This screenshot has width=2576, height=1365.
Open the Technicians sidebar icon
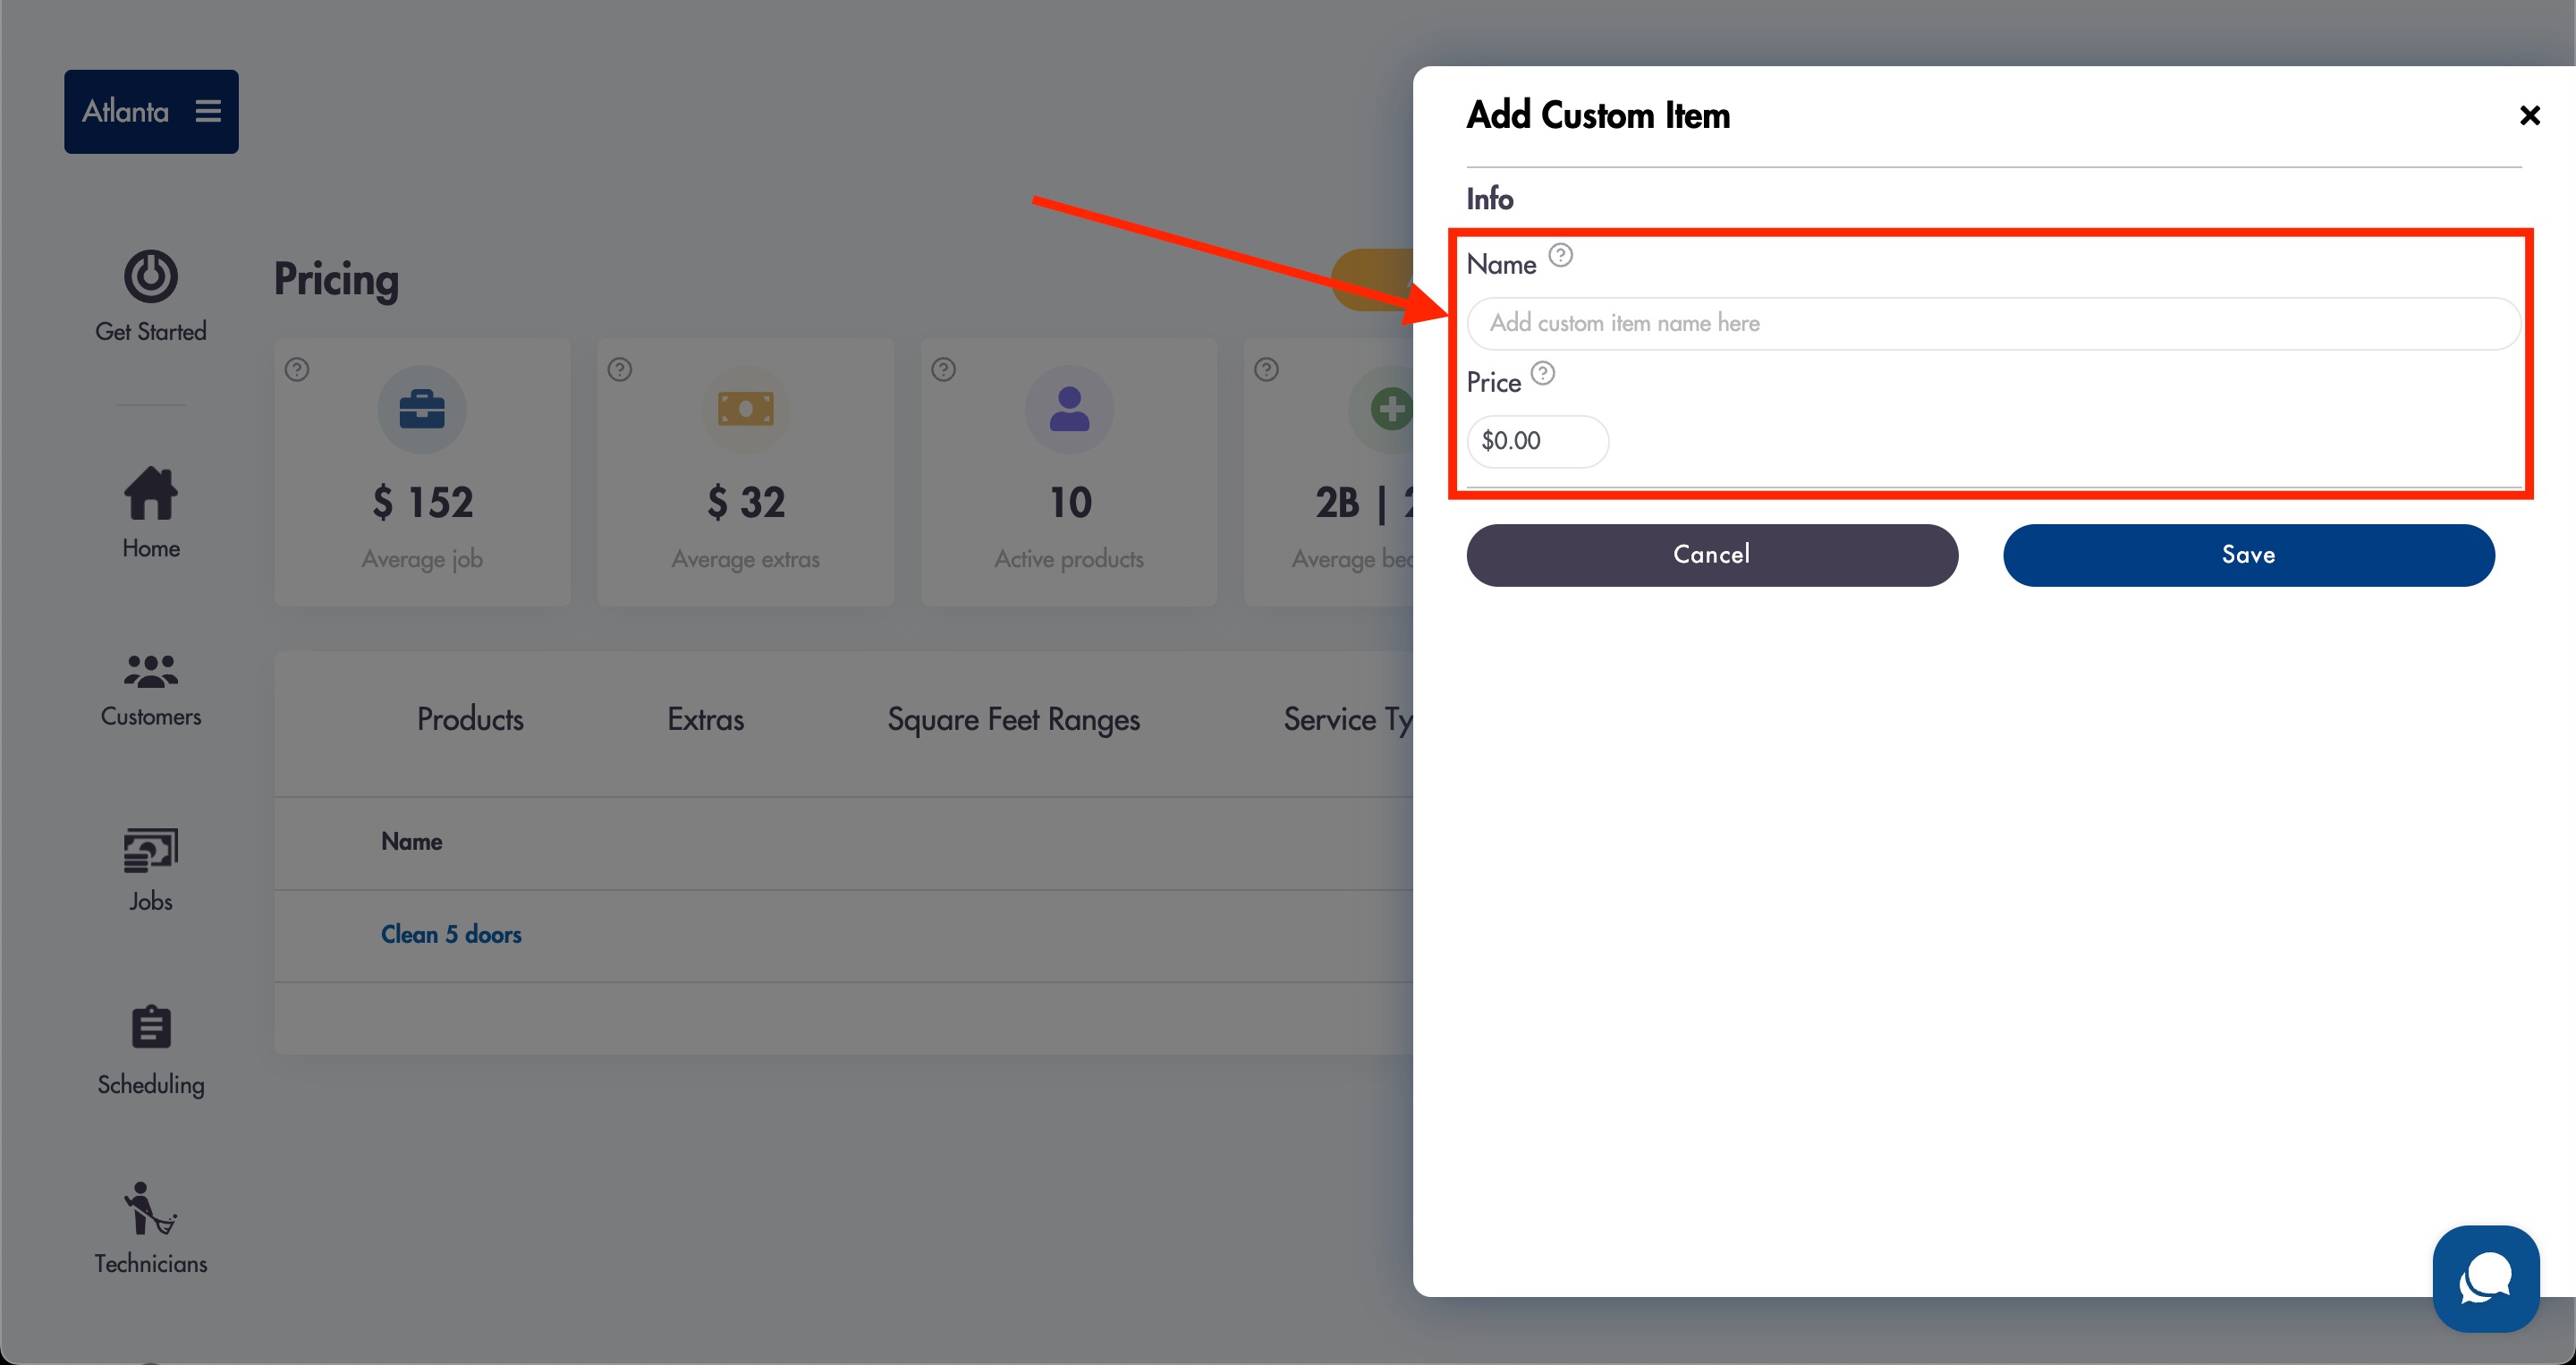[x=151, y=1208]
